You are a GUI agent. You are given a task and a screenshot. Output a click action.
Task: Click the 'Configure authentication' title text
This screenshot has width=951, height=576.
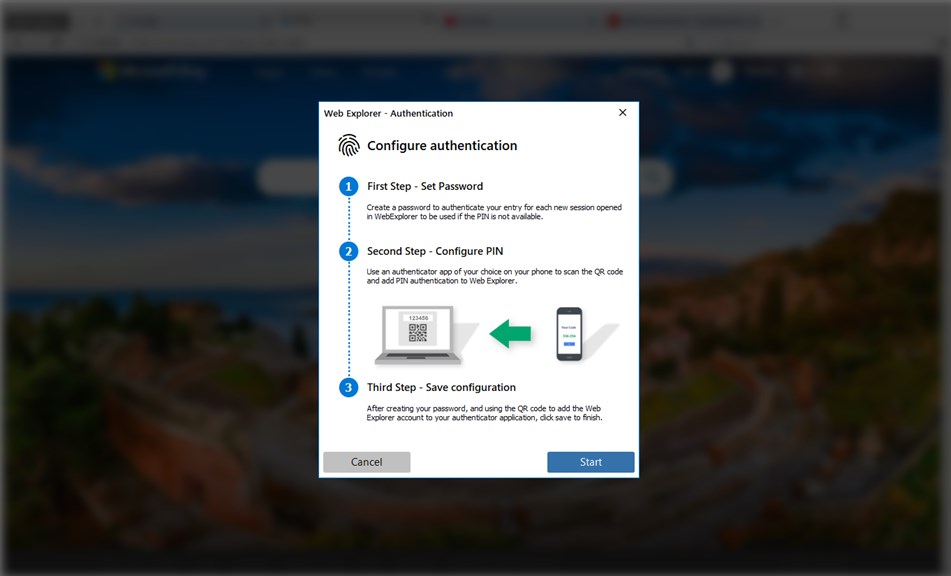coord(442,146)
